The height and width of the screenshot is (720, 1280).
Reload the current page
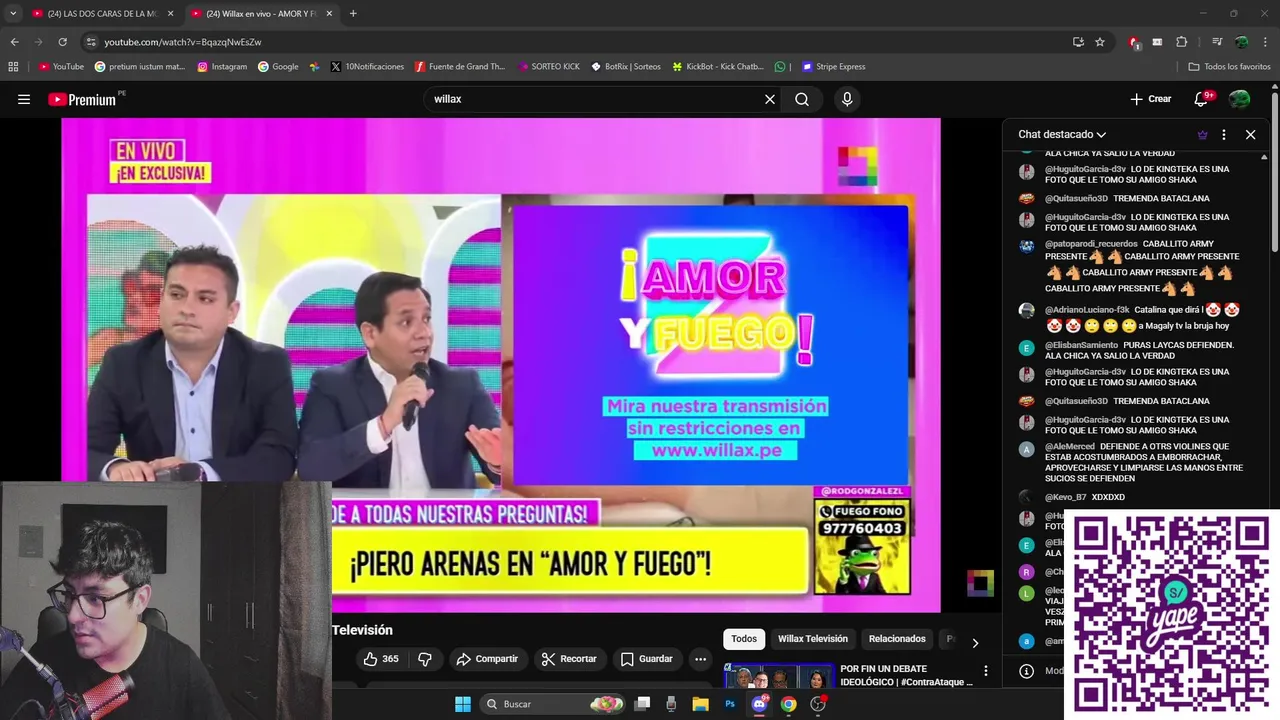coord(62,42)
